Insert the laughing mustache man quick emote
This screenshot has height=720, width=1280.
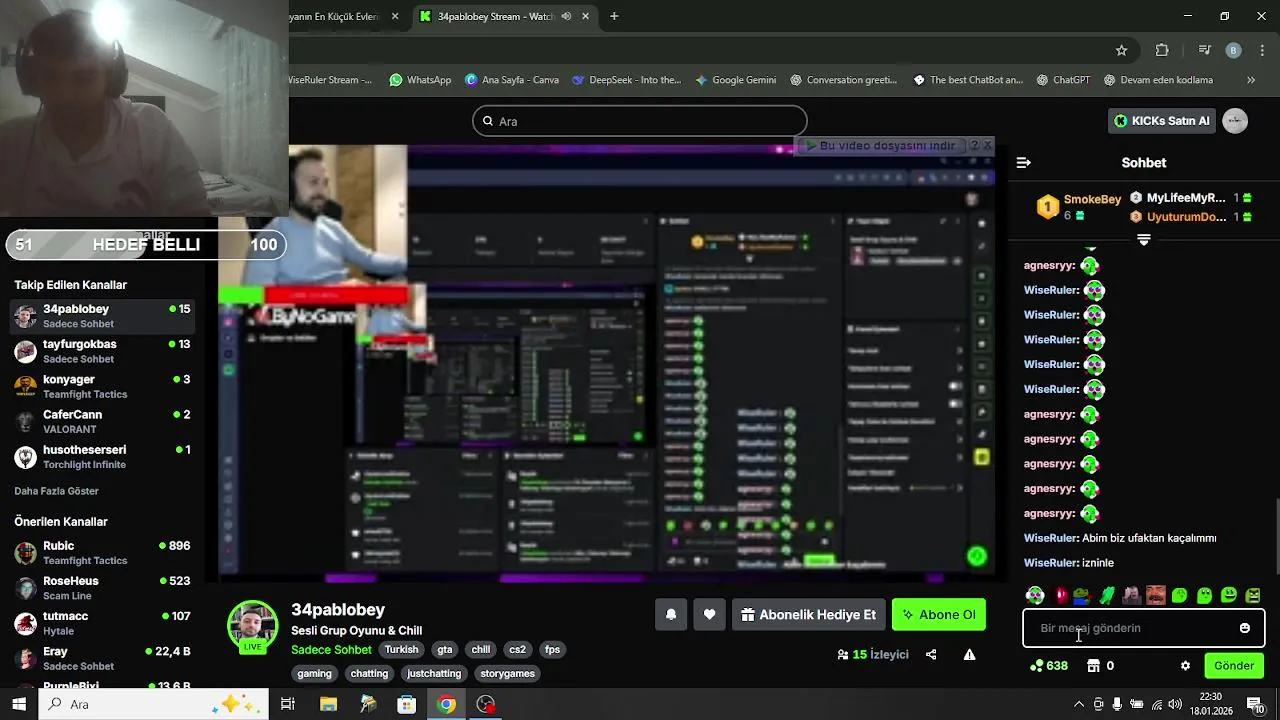coord(1156,596)
